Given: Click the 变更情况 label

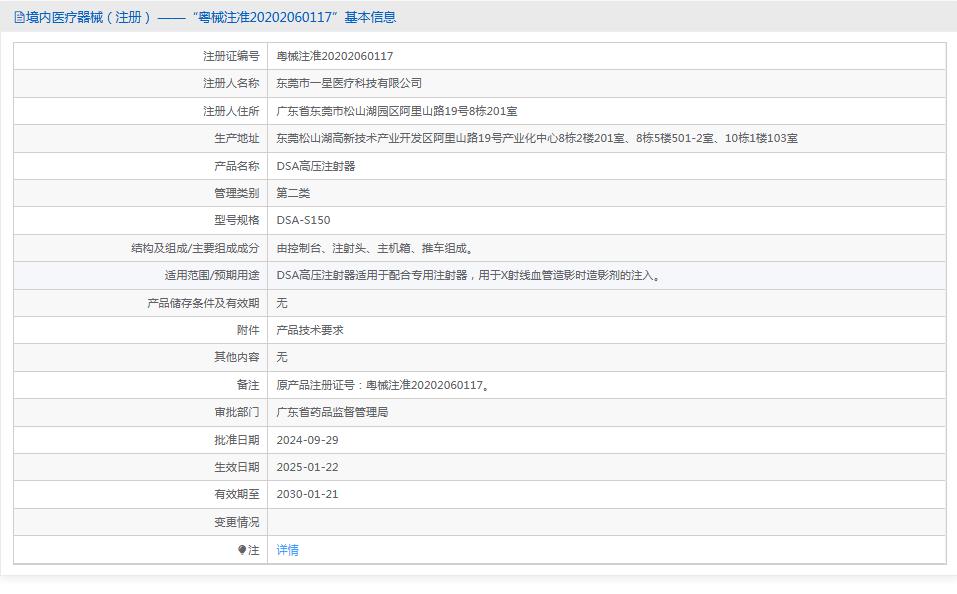Looking at the screenshot, I should pos(237,523).
